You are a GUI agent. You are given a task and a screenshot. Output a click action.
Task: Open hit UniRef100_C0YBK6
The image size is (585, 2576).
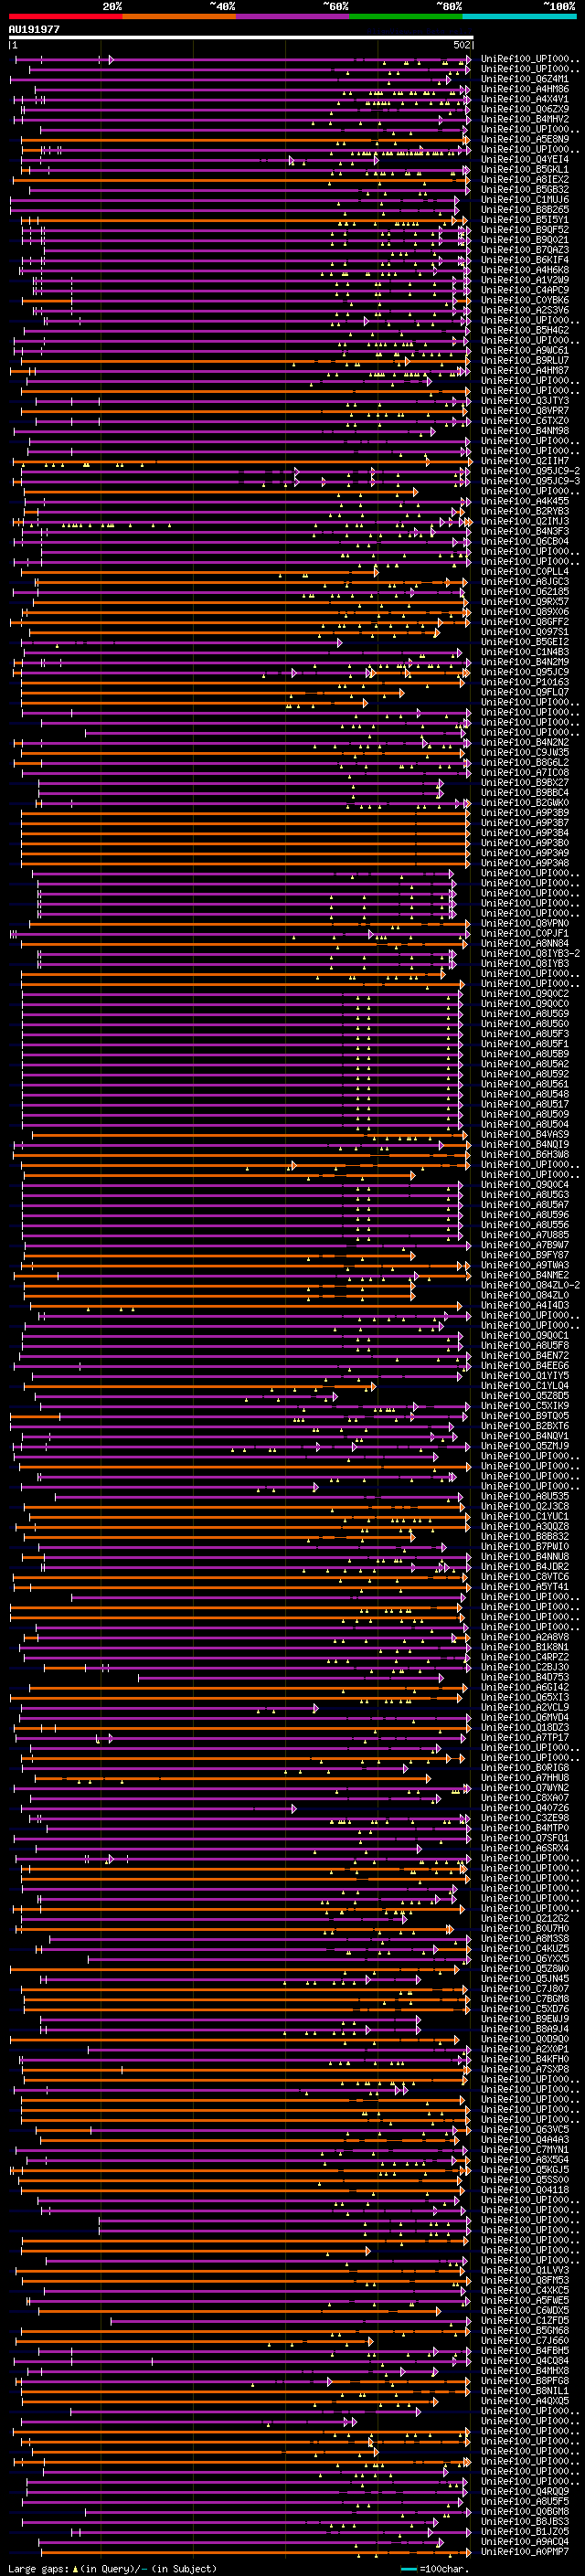[524, 300]
